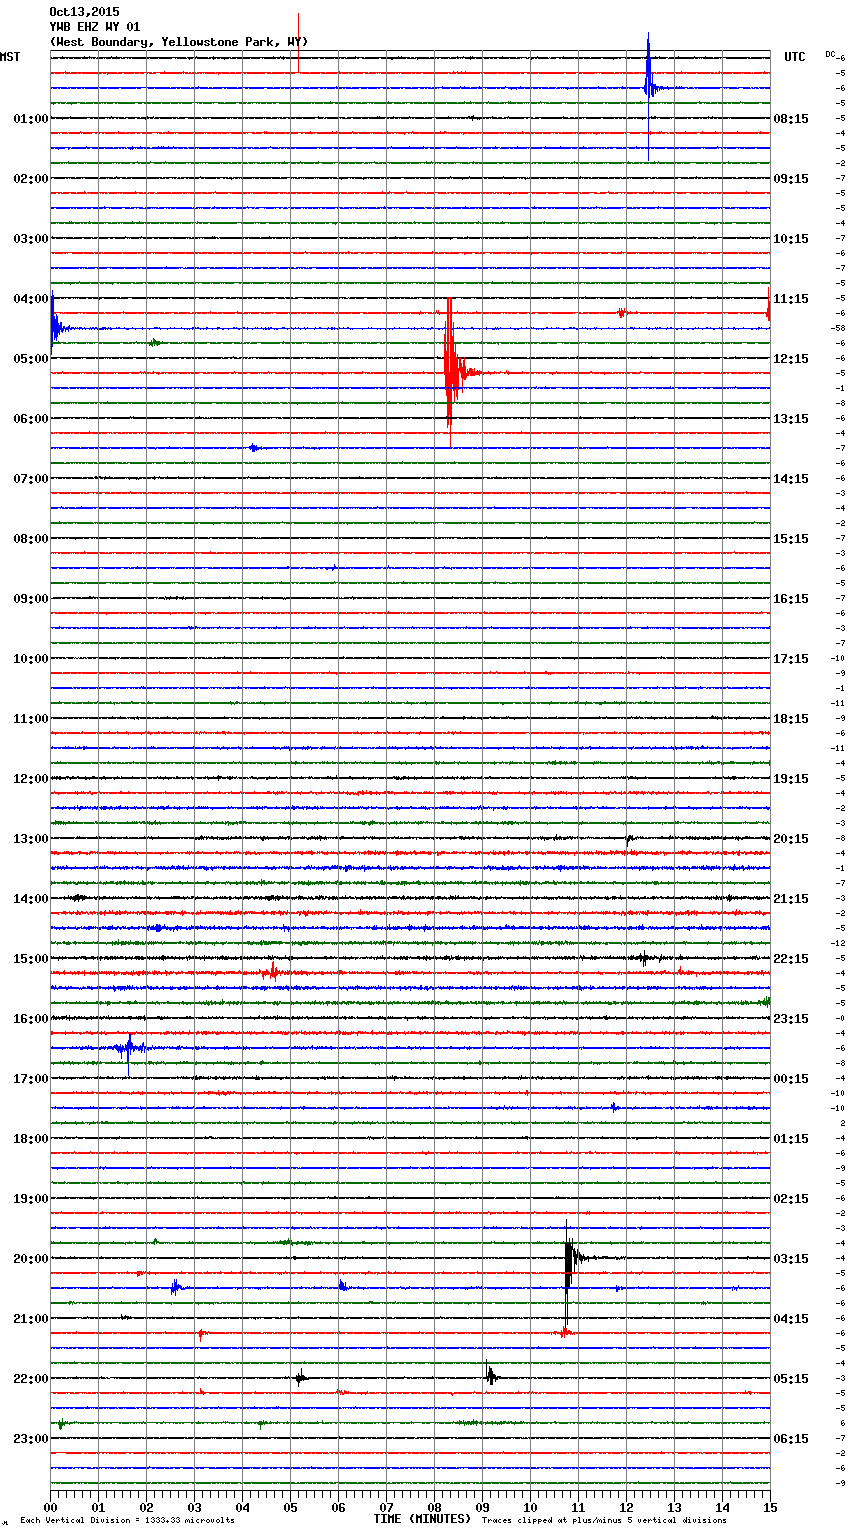Click the tall blue event near minute 12.5
The height and width of the screenshot is (1534, 850).
649,88
